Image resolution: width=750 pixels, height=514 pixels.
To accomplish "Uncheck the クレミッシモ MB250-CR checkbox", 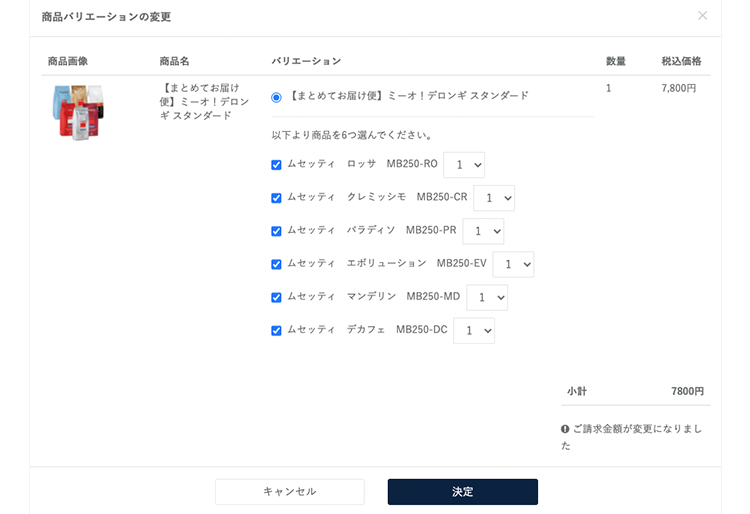I will point(276,198).
